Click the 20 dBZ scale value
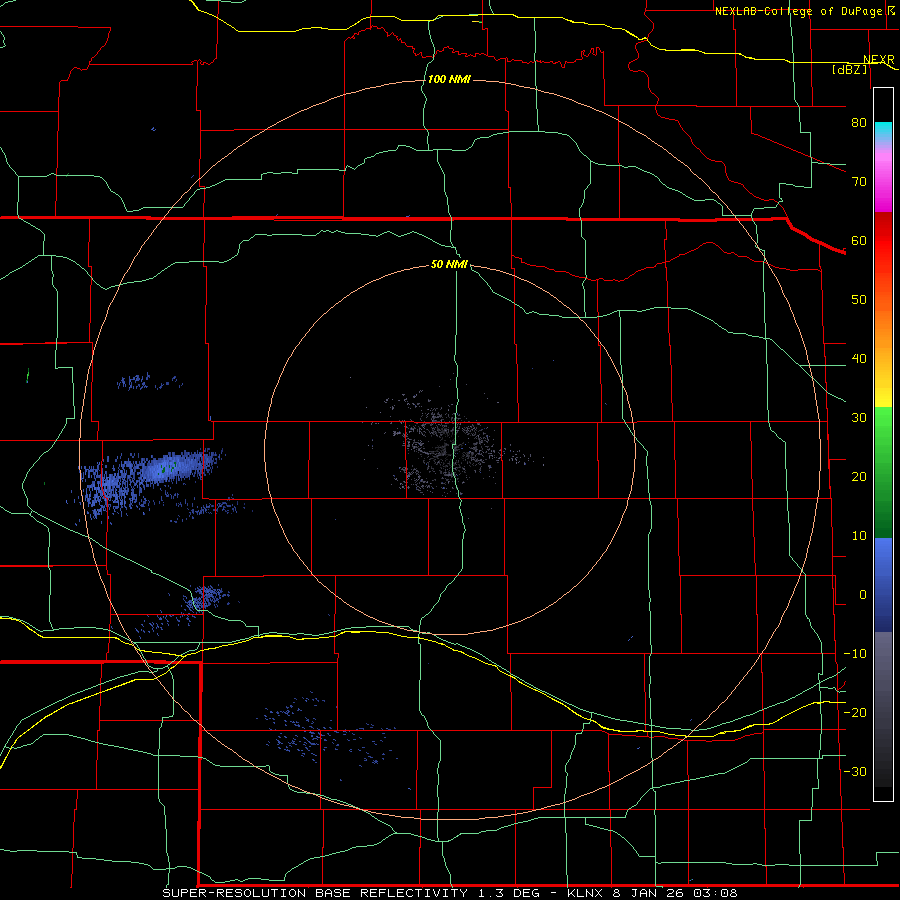The width and height of the screenshot is (900, 900). (x=859, y=477)
